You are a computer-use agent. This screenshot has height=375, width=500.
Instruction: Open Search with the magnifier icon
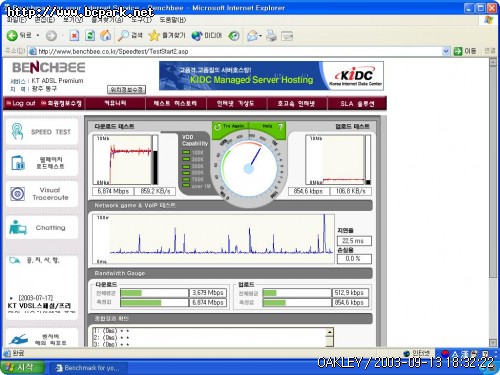click(123, 35)
